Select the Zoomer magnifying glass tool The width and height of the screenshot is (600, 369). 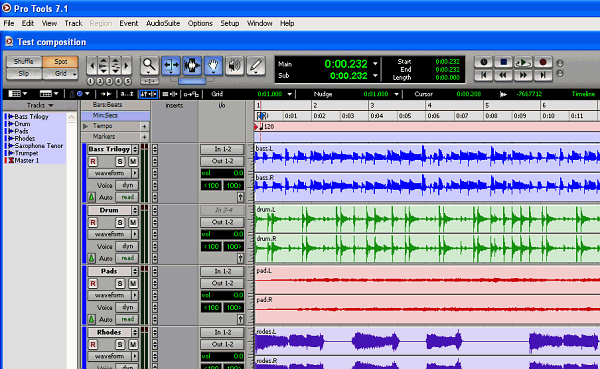(149, 66)
